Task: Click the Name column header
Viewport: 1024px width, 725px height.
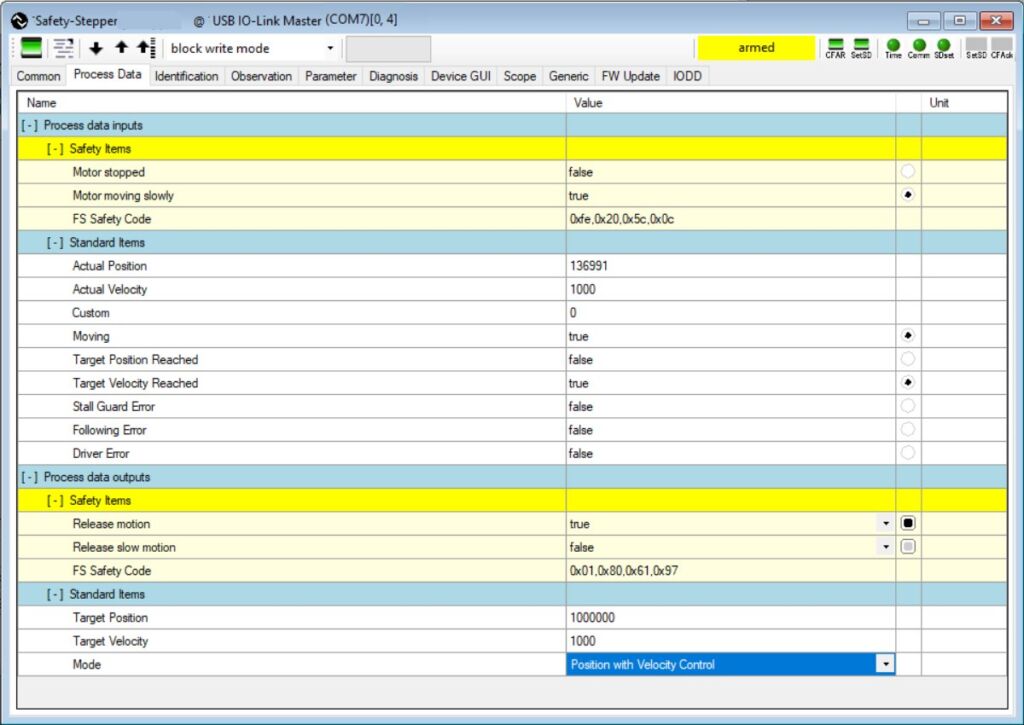Action: pos(42,103)
